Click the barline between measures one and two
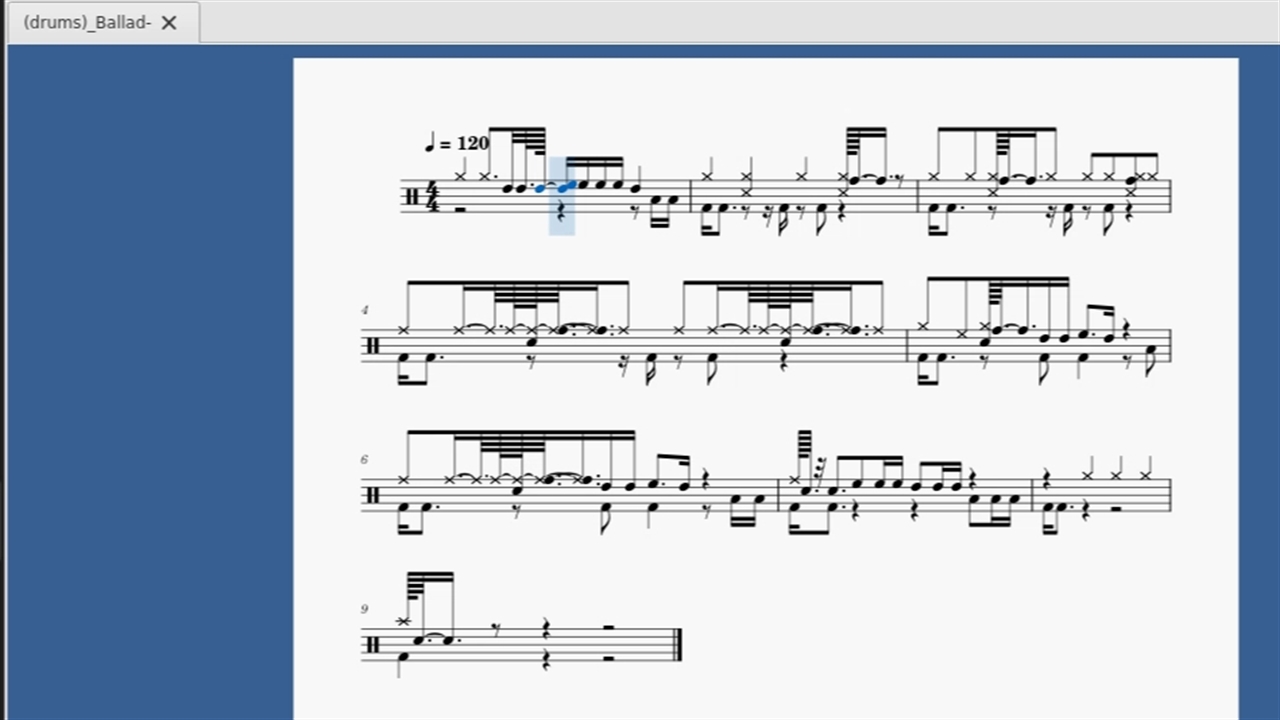This screenshot has height=720, width=1280. 691,196
